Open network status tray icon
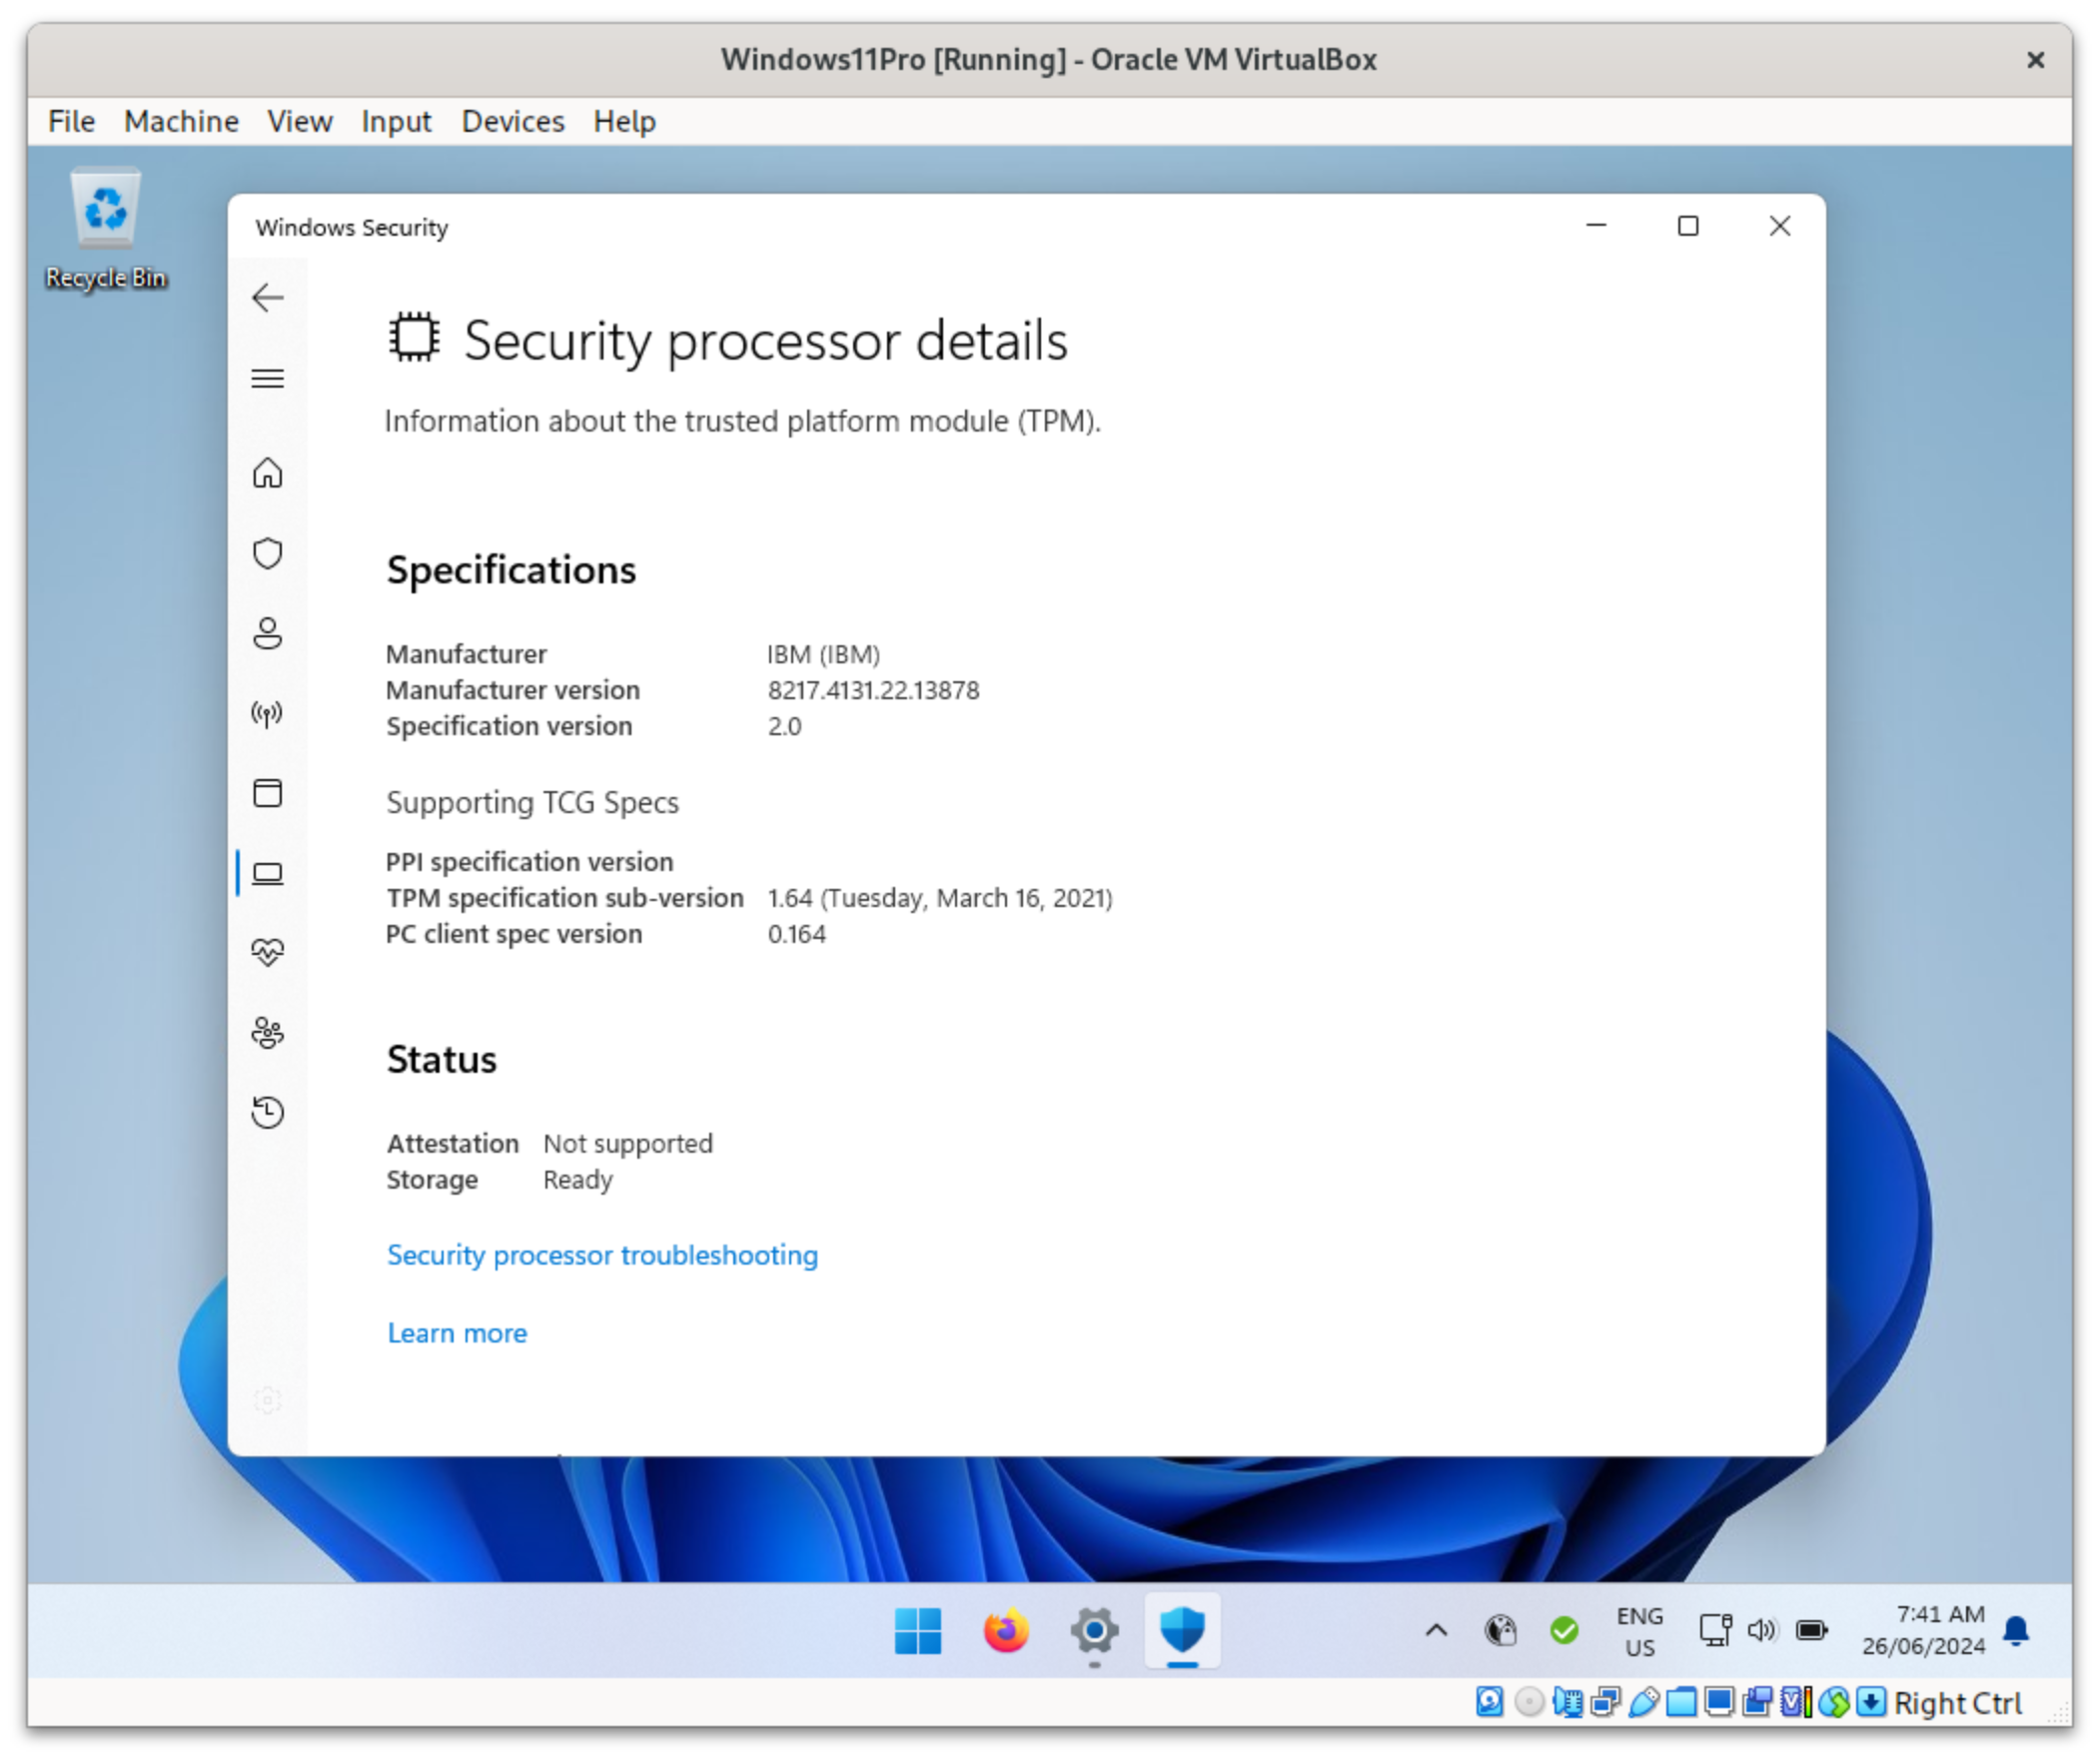The image size is (2100, 1760). 1715,1632
